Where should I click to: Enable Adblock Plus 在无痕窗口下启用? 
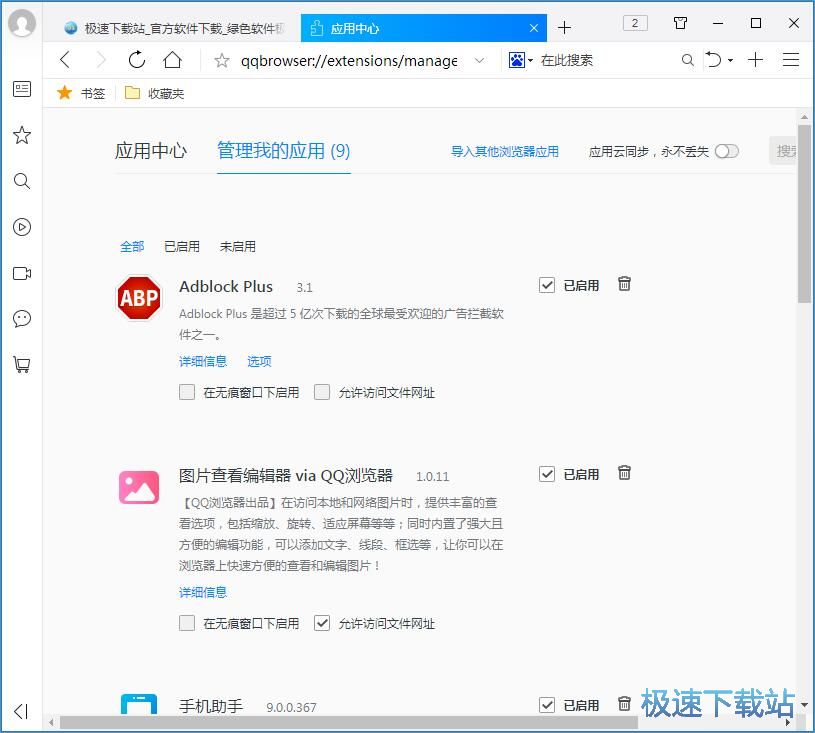tap(187, 392)
